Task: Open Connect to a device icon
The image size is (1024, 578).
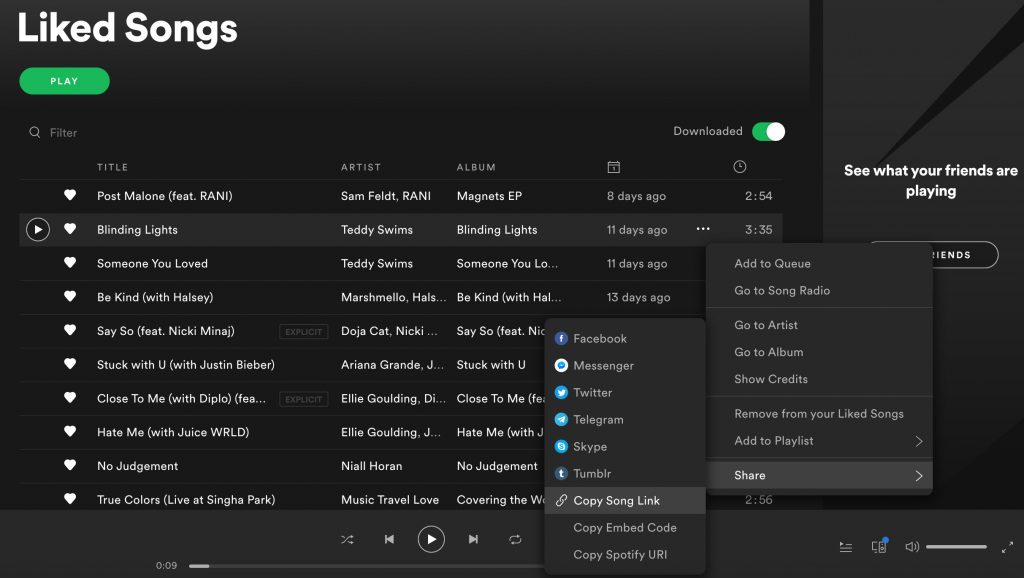Action: (879, 546)
